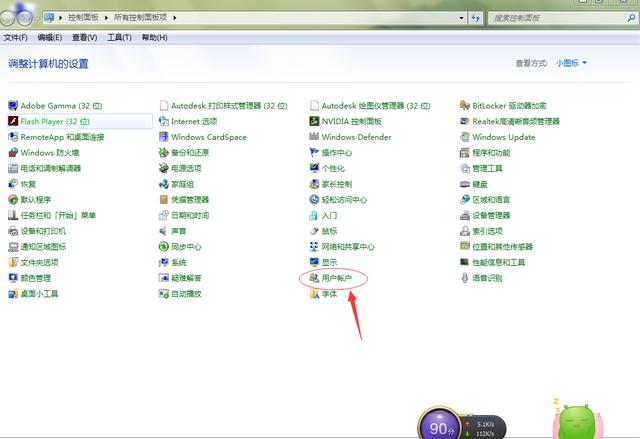Open BitLocker 驱动器加密
Viewport: 640px width, 439px height.
[x=503, y=106]
